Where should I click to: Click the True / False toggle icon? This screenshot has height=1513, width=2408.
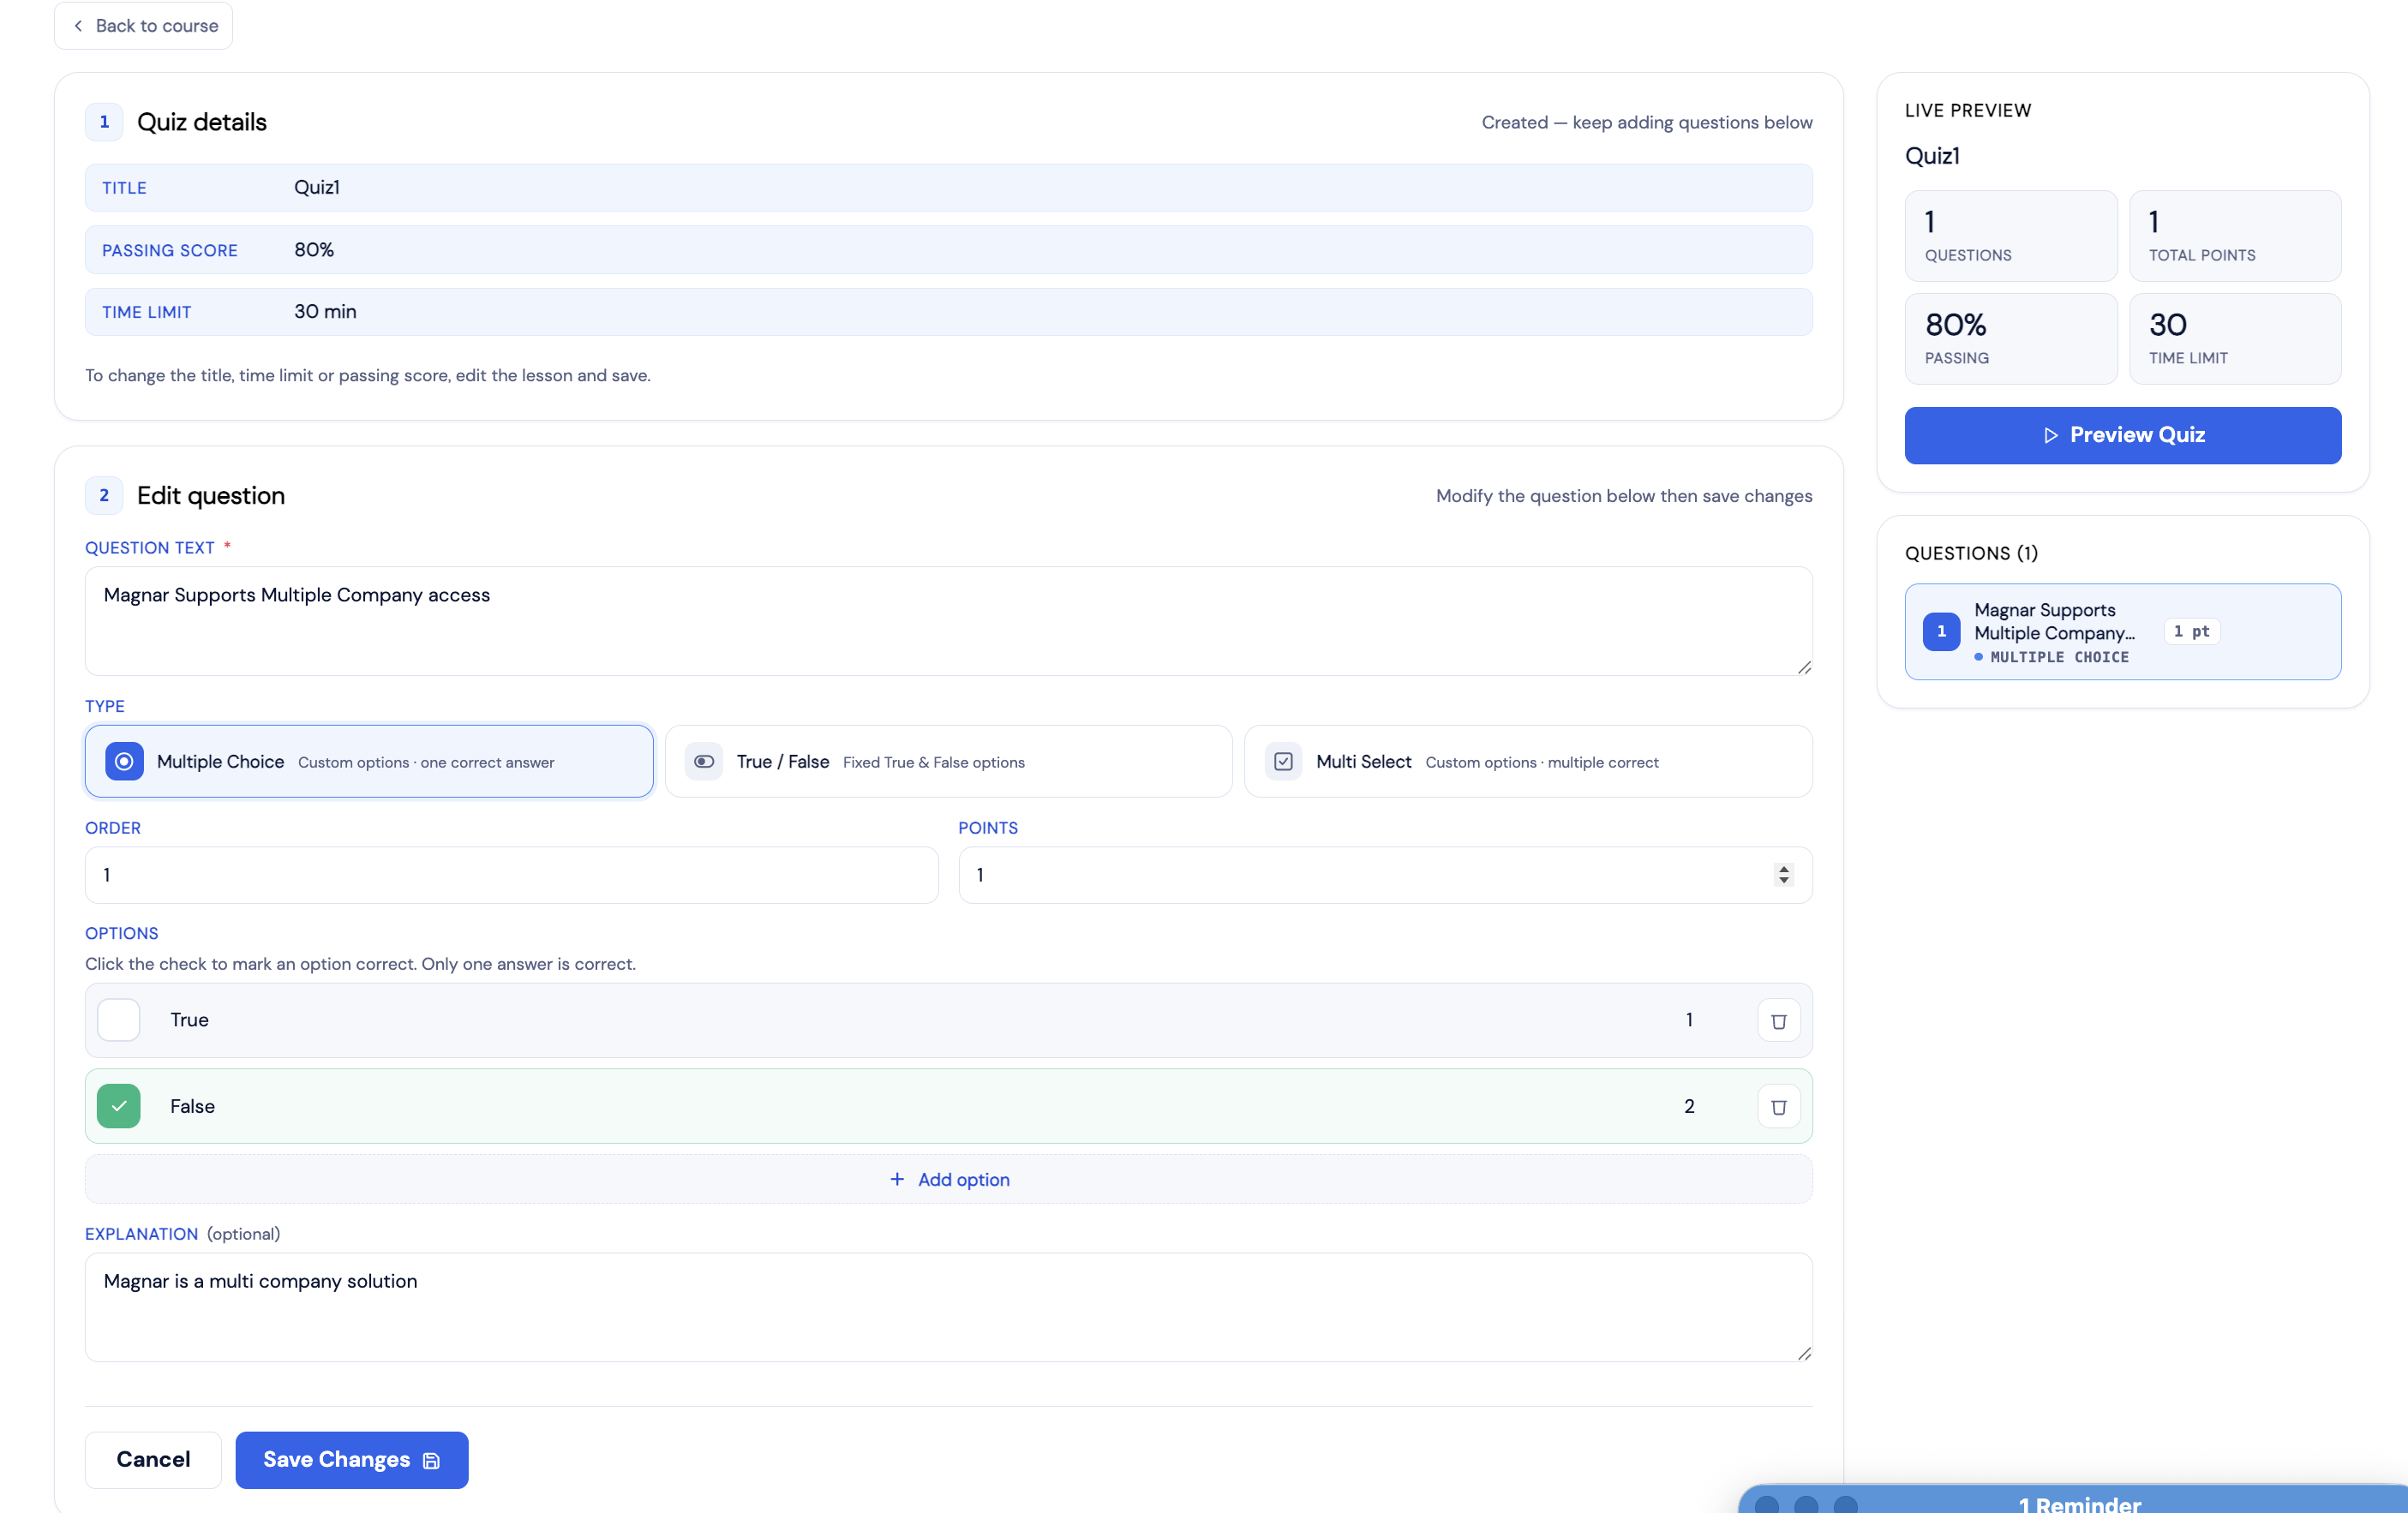click(704, 761)
